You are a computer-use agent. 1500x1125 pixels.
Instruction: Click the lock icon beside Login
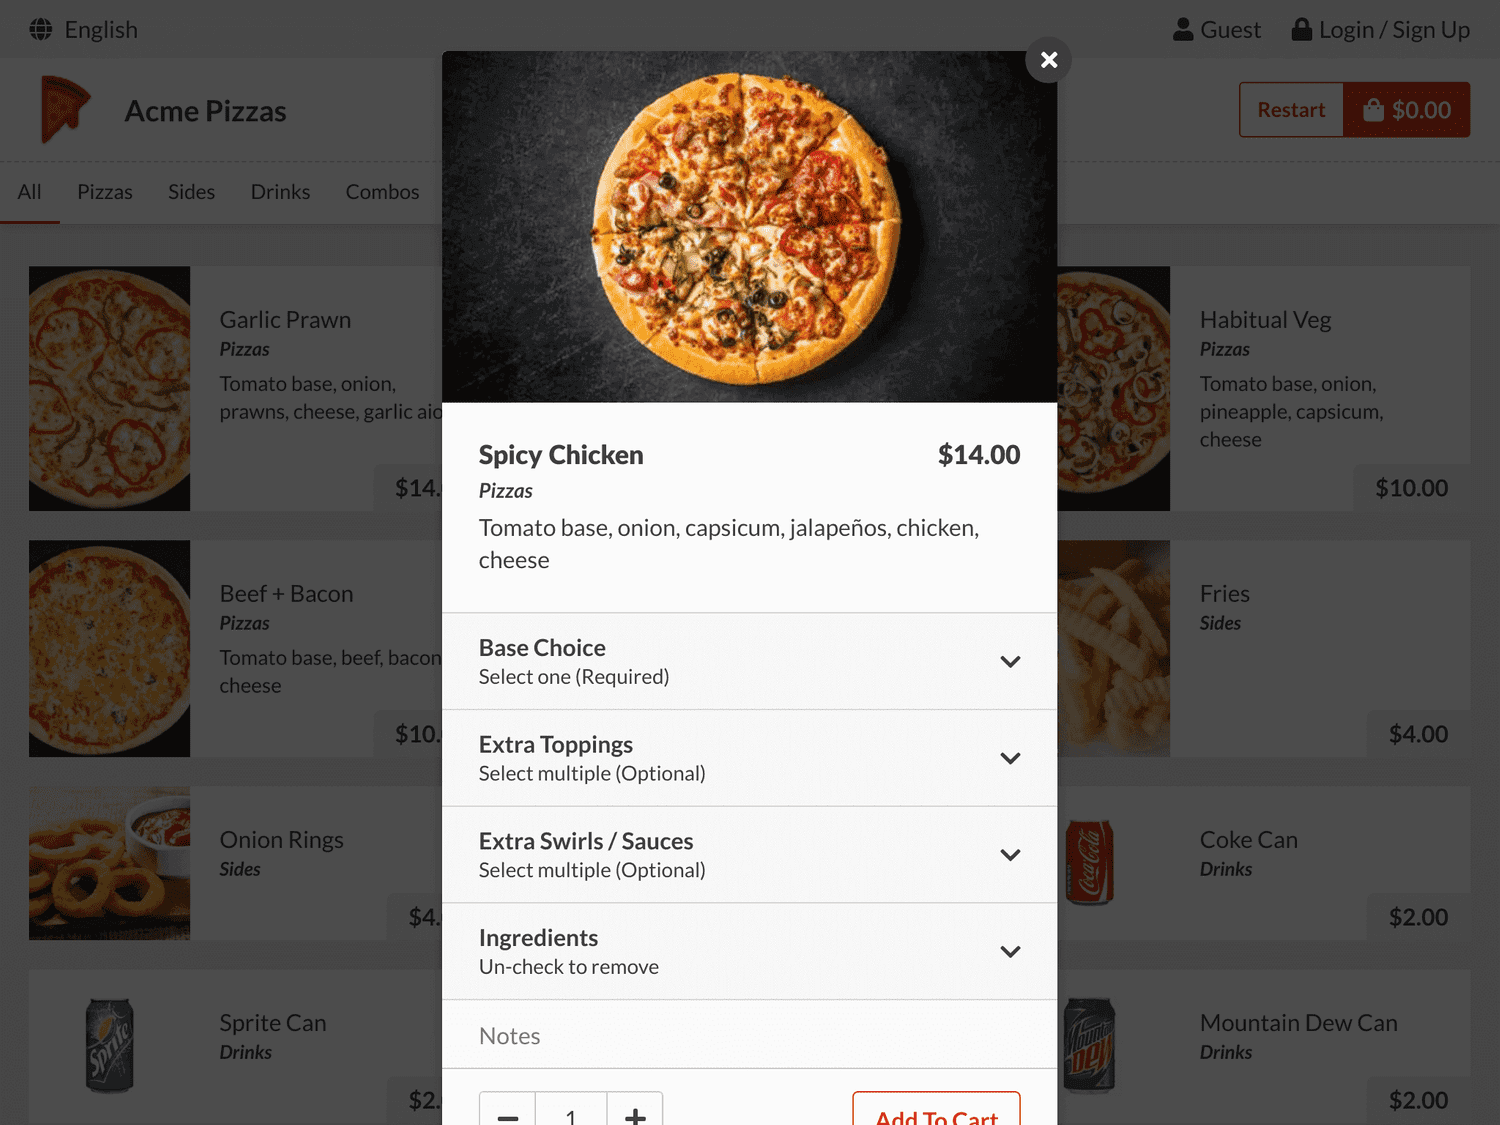click(1301, 30)
